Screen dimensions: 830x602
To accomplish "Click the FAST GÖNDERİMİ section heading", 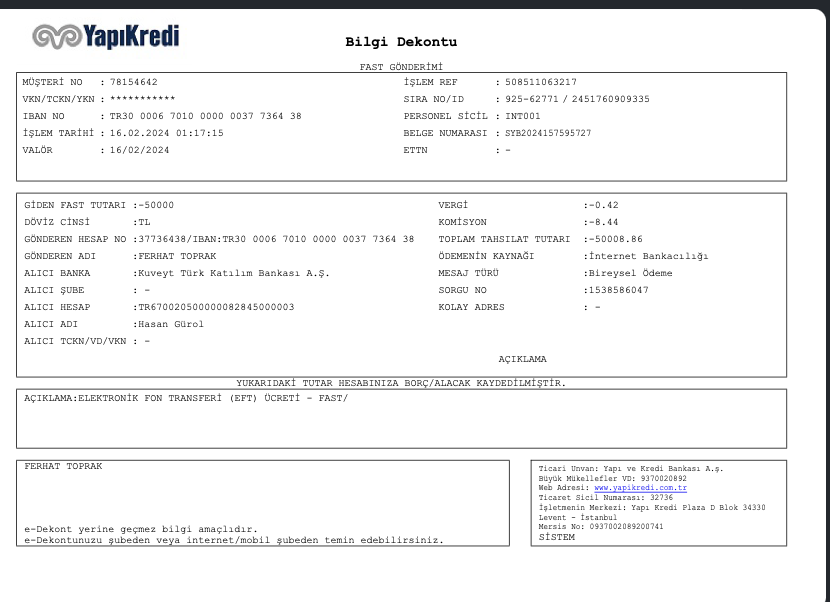I will coord(401,66).
